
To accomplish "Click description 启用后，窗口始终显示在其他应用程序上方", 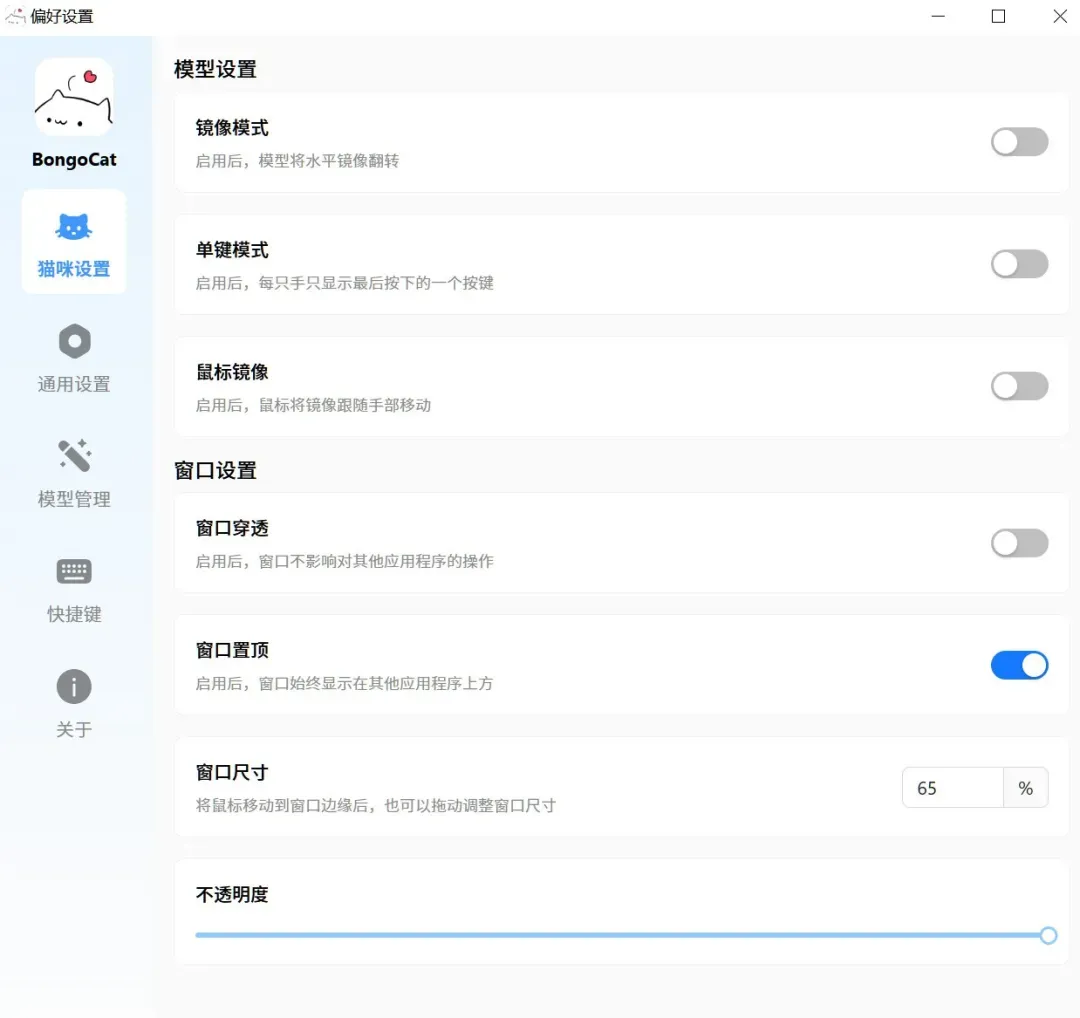I will (344, 683).
